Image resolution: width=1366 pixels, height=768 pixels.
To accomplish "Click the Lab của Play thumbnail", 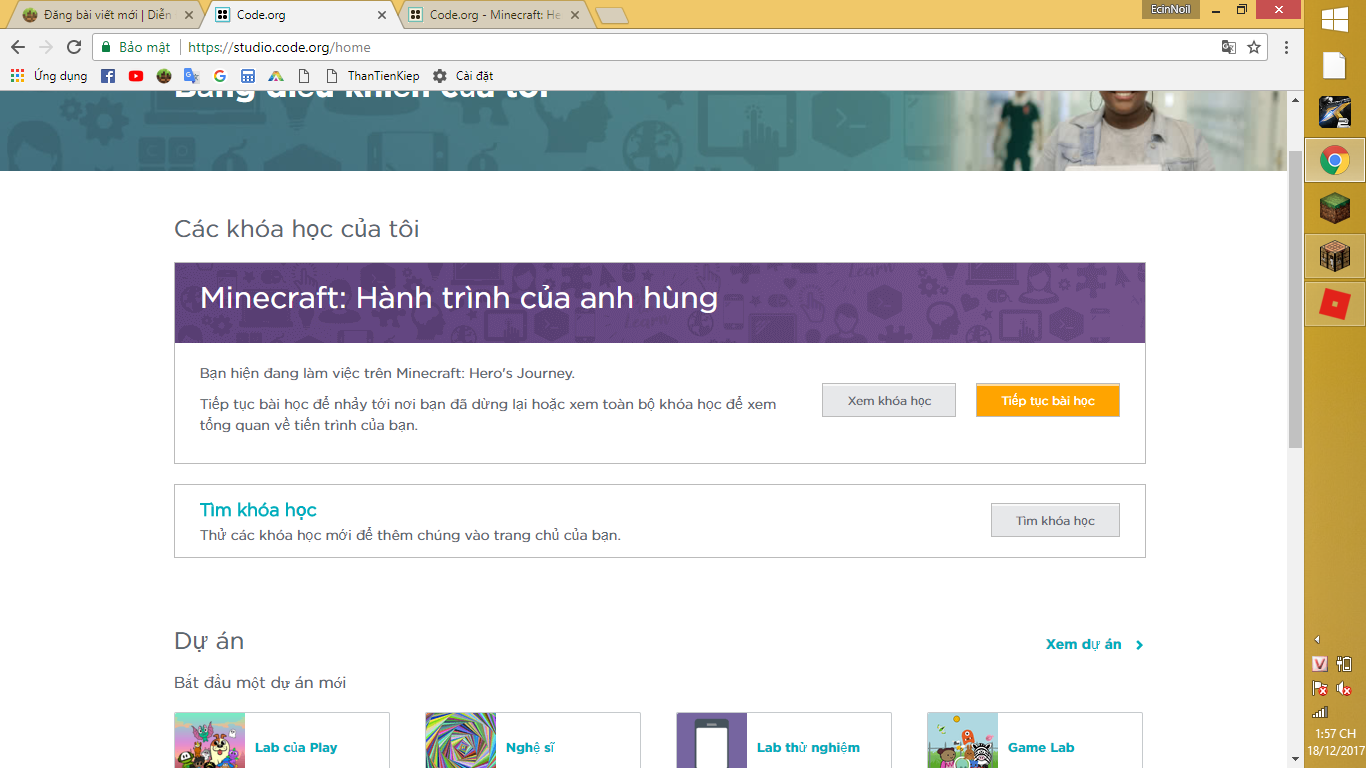I will (x=210, y=741).
